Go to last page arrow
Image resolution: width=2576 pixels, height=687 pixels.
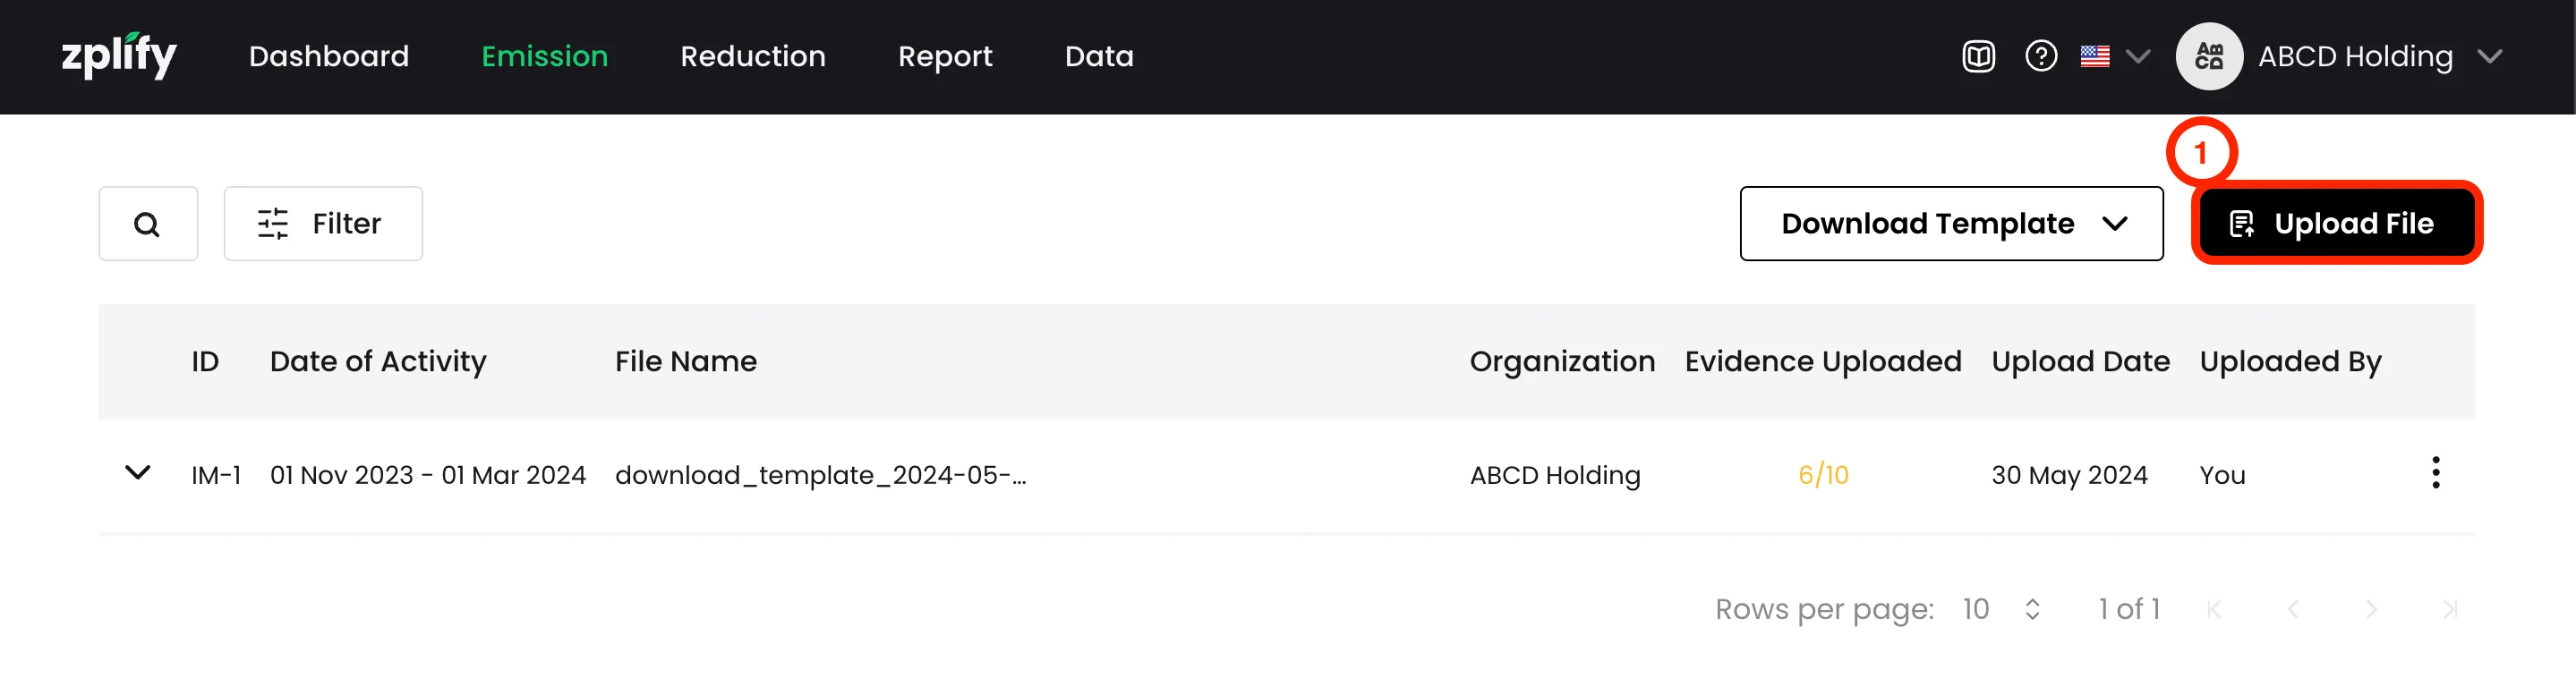[2449, 609]
